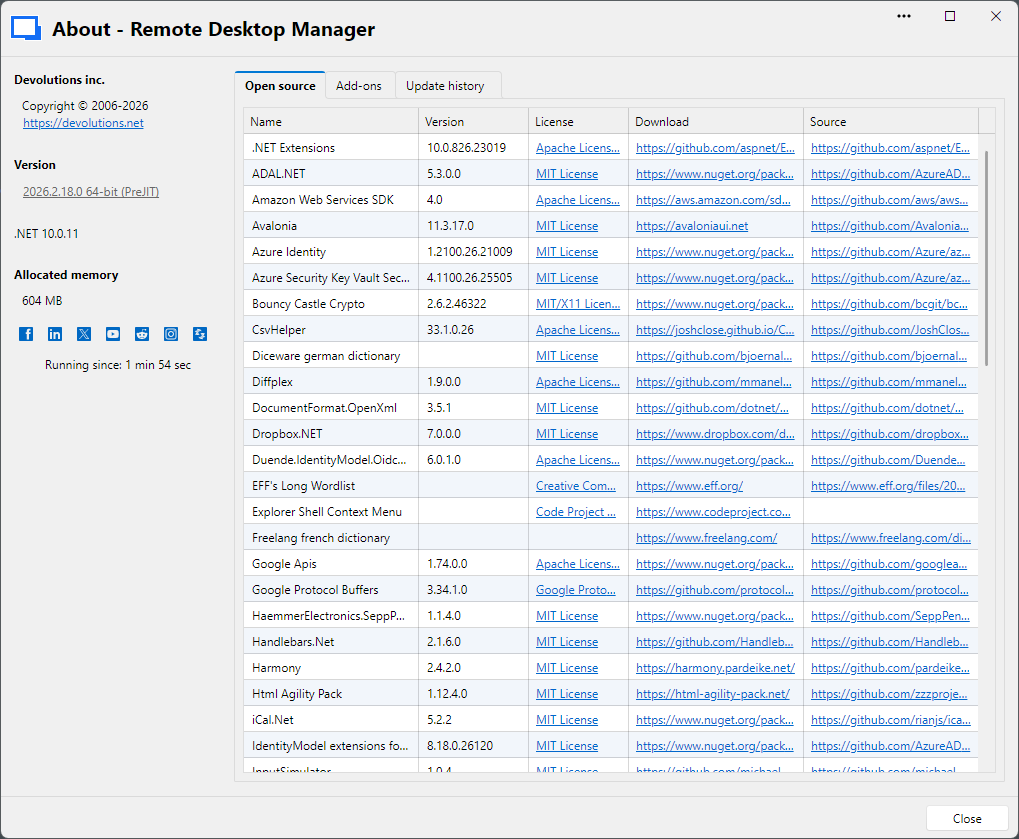The height and width of the screenshot is (839, 1019).
Task: Open the Creative Commons license link
Action: 576,486
